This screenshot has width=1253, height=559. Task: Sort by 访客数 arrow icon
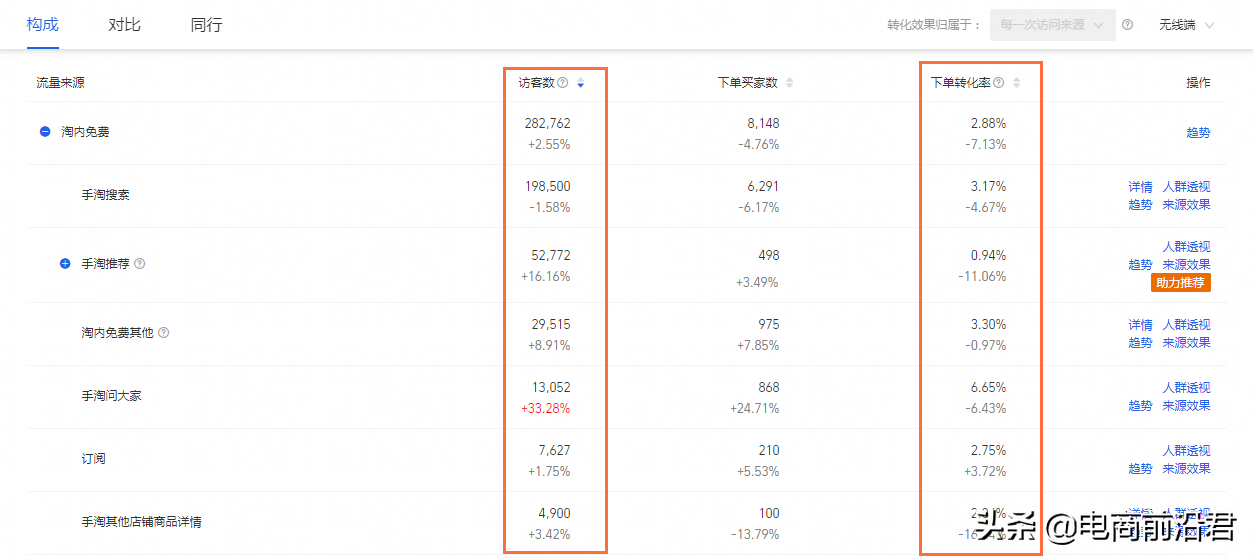[581, 83]
